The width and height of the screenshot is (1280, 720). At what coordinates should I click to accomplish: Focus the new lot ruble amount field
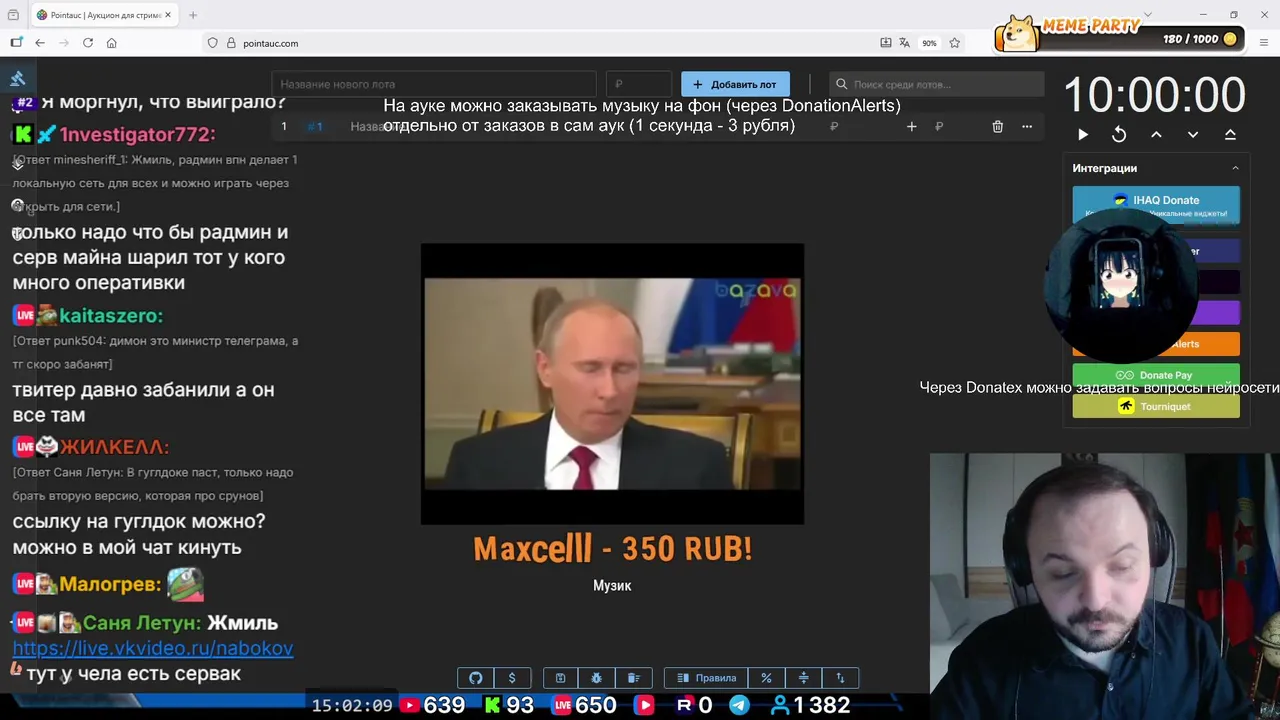coord(639,84)
